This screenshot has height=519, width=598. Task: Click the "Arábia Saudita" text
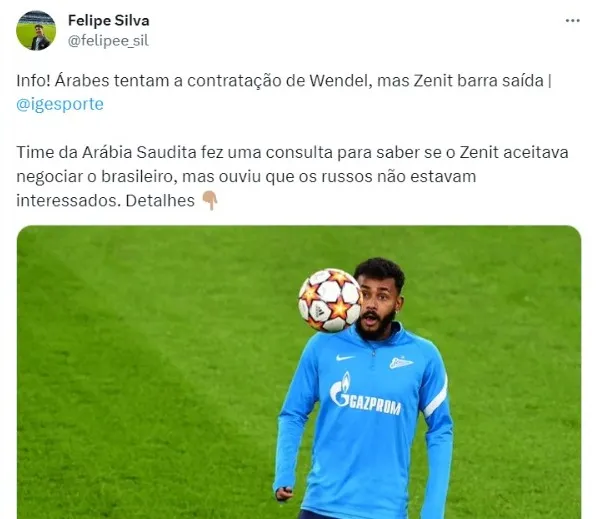point(139,152)
